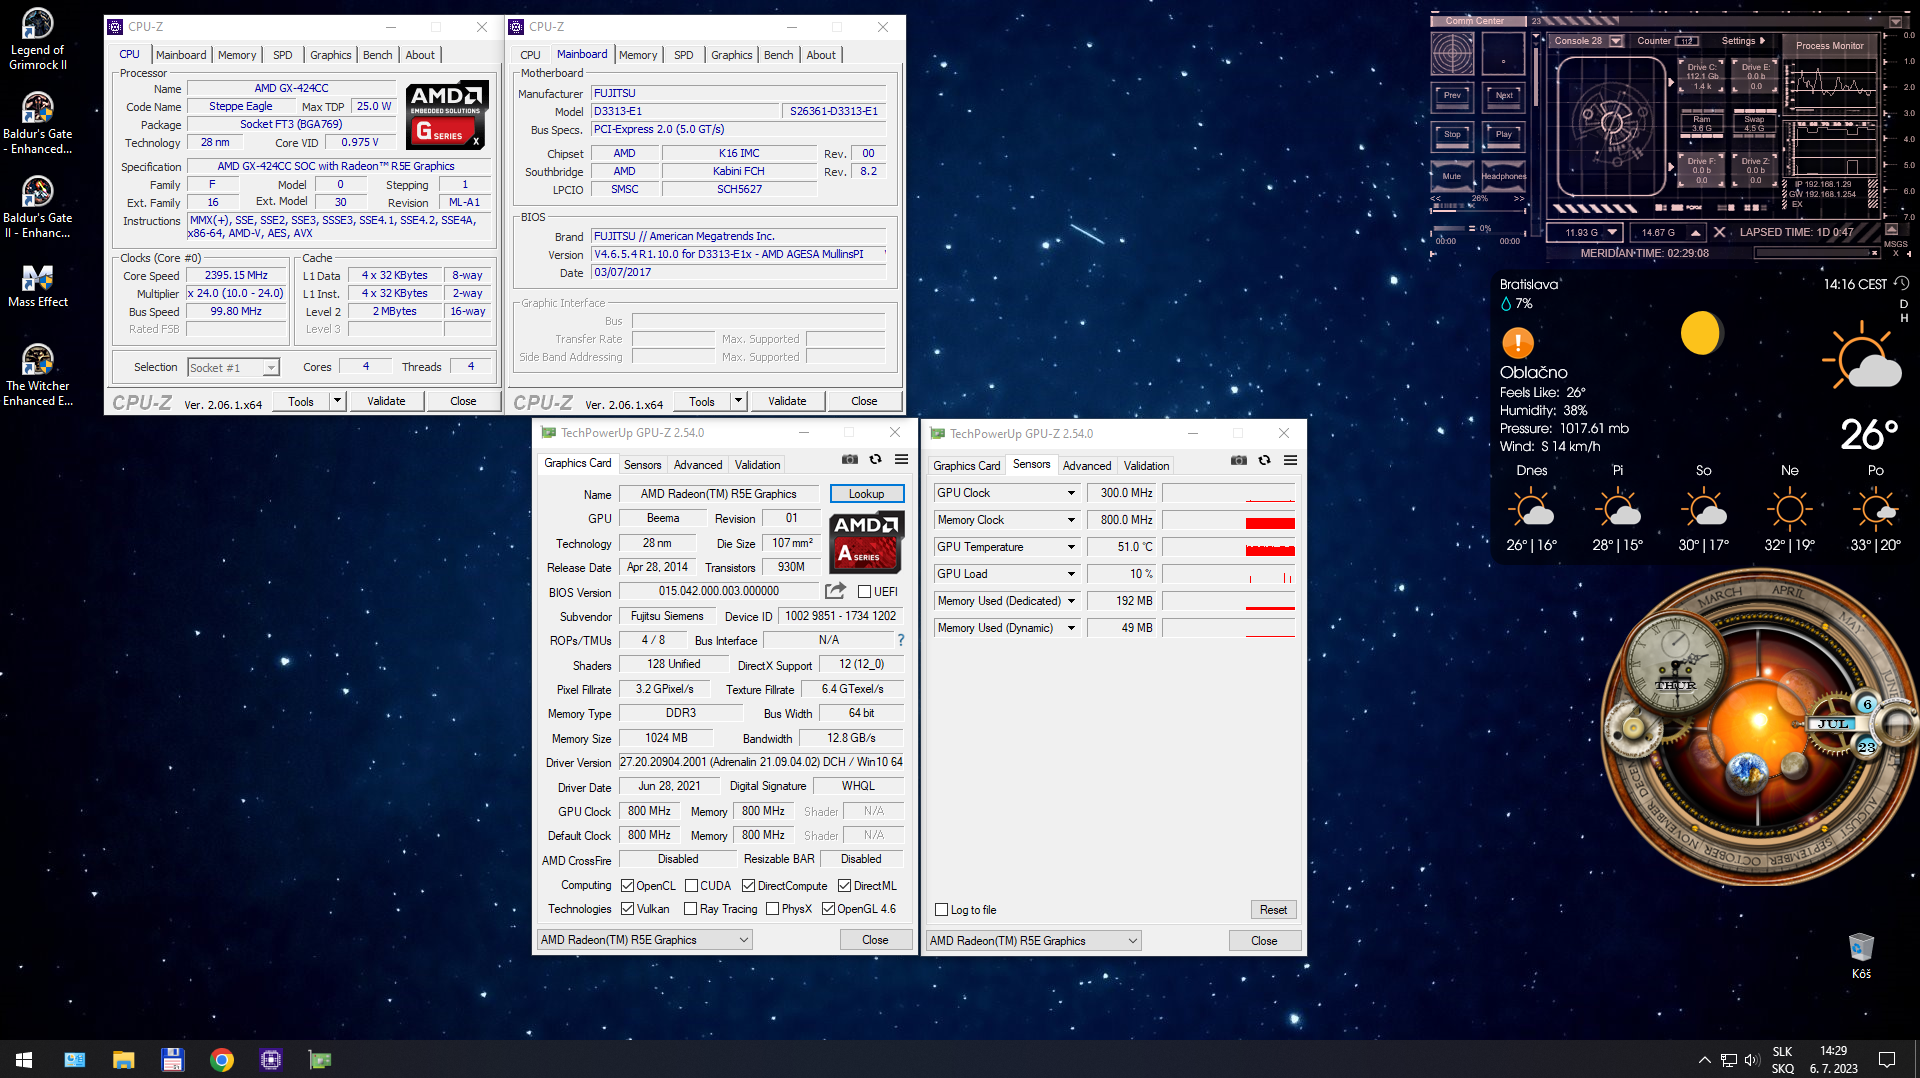Toggle the CUDA checkbox
The width and height of the screenshot is (1920, 1078).
click(691, 886)
